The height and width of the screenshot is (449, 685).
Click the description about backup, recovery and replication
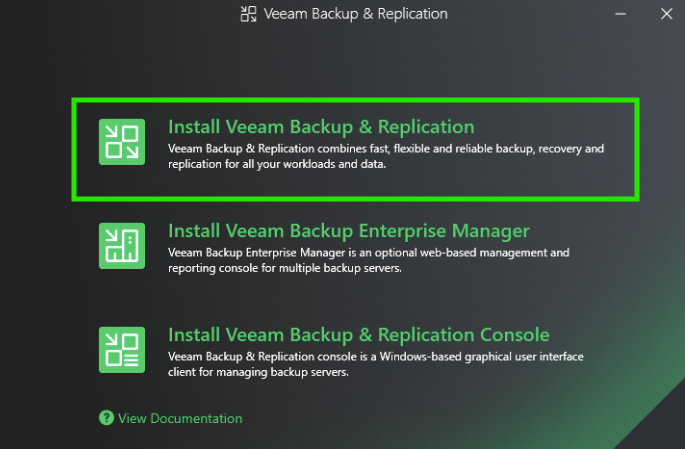coord(386,149)
